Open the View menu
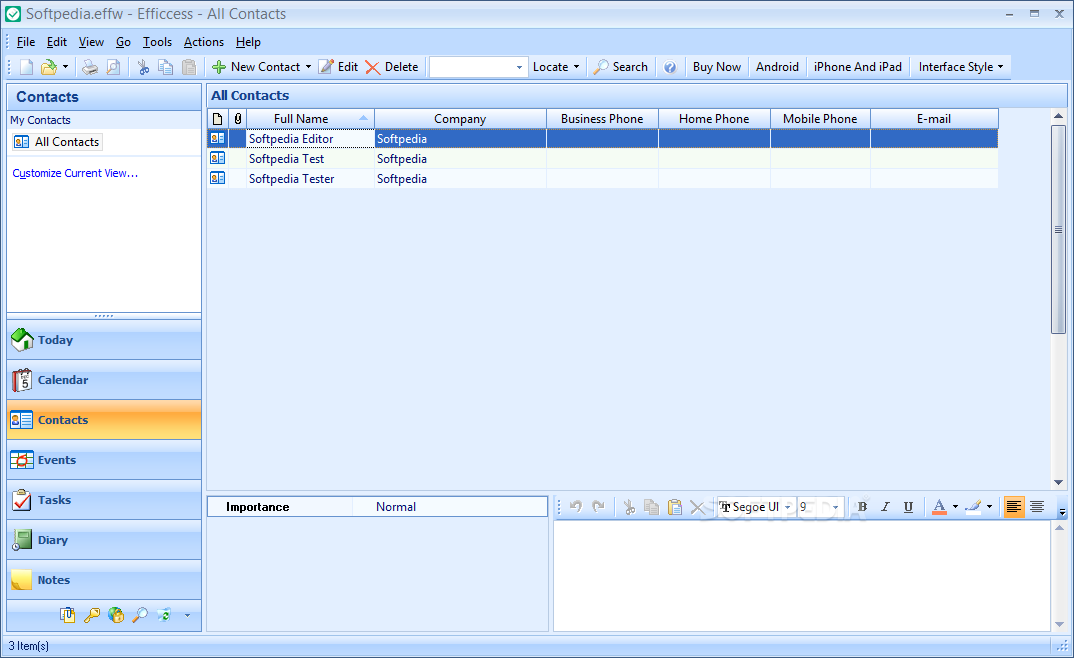 point(91,42)
